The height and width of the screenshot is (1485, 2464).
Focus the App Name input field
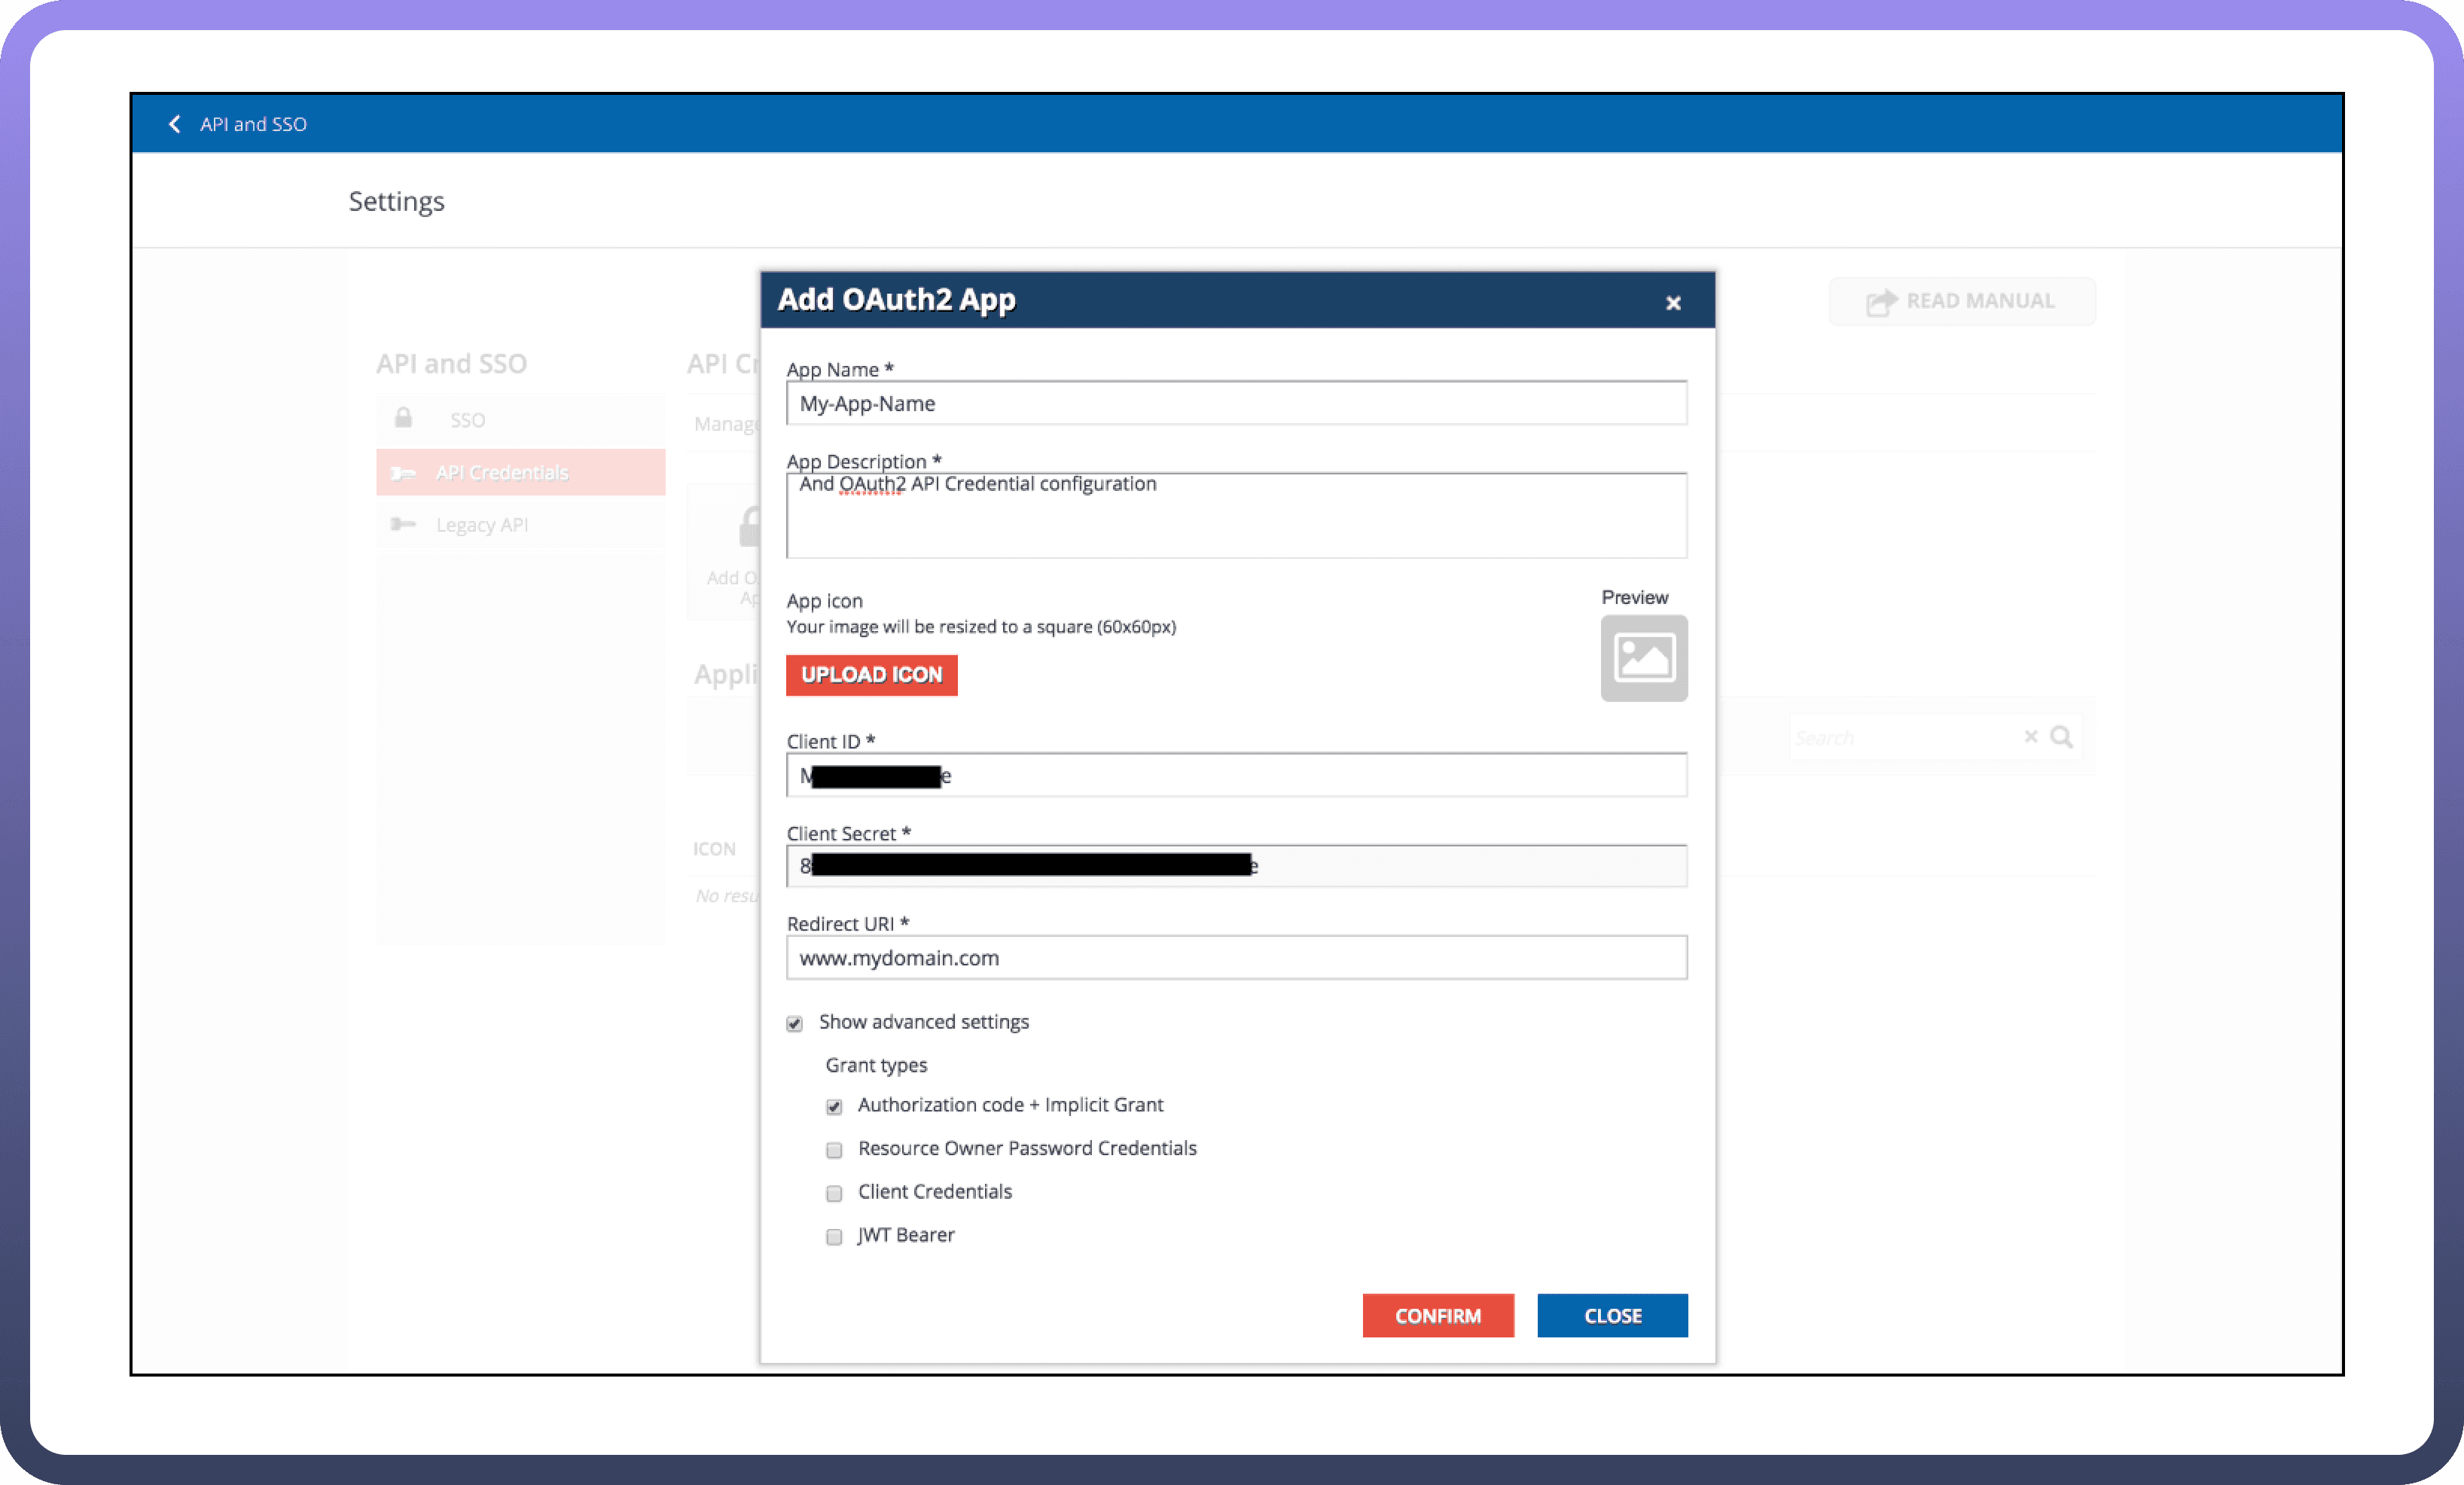tap(1236, 404)
